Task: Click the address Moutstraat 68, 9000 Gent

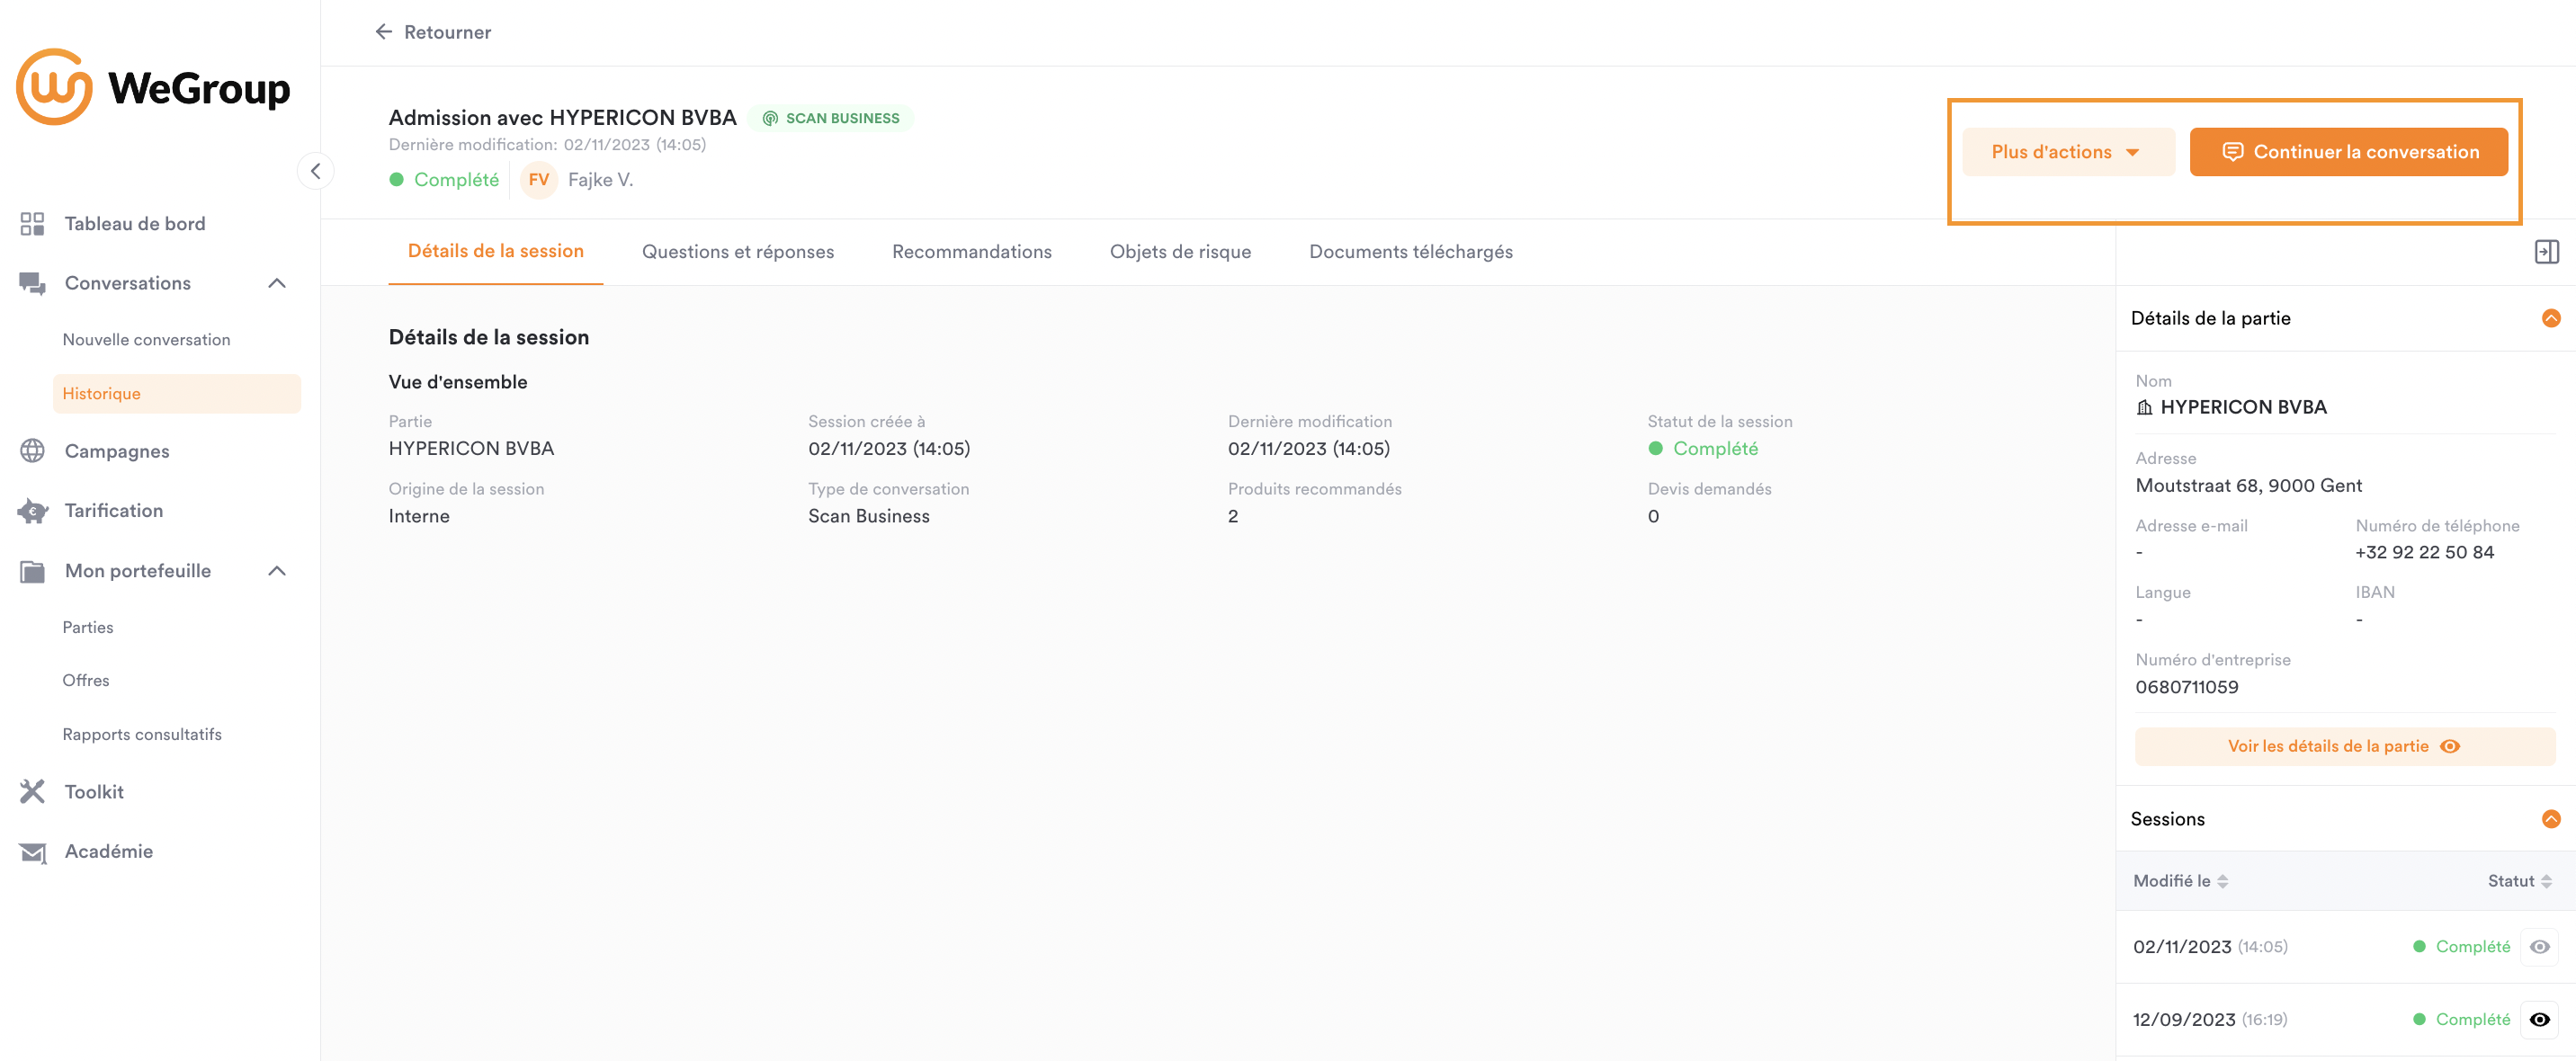Action: [2248, 486]
